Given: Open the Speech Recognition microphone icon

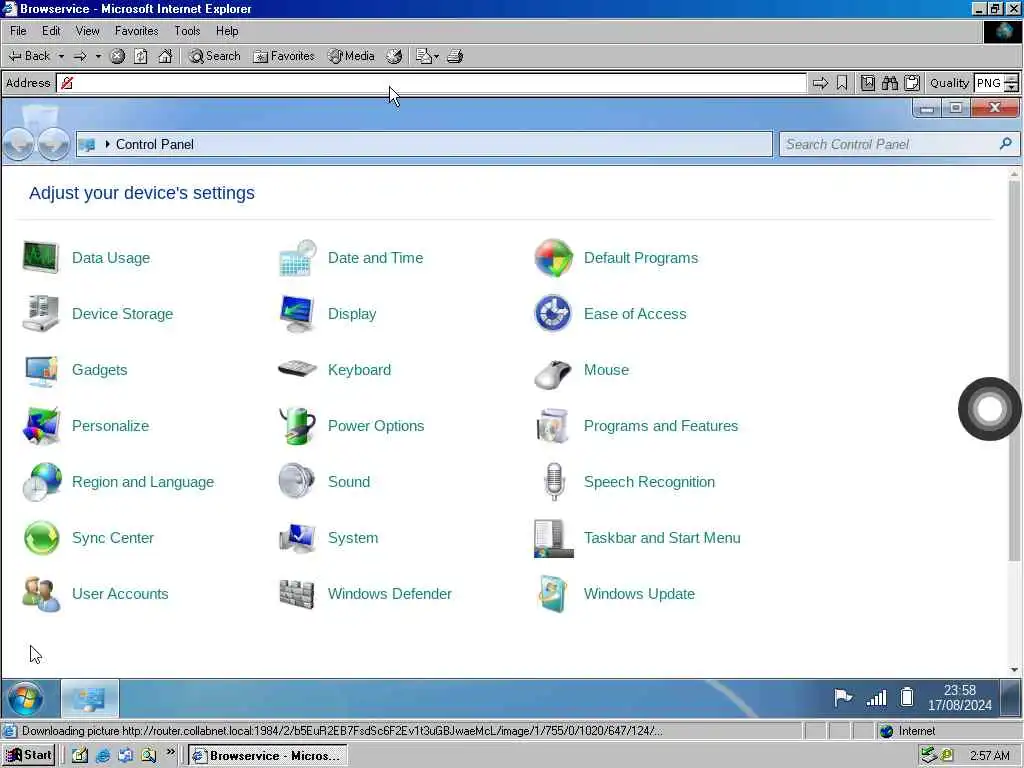Looking at the screenshot, I should (x=554, y=481).
